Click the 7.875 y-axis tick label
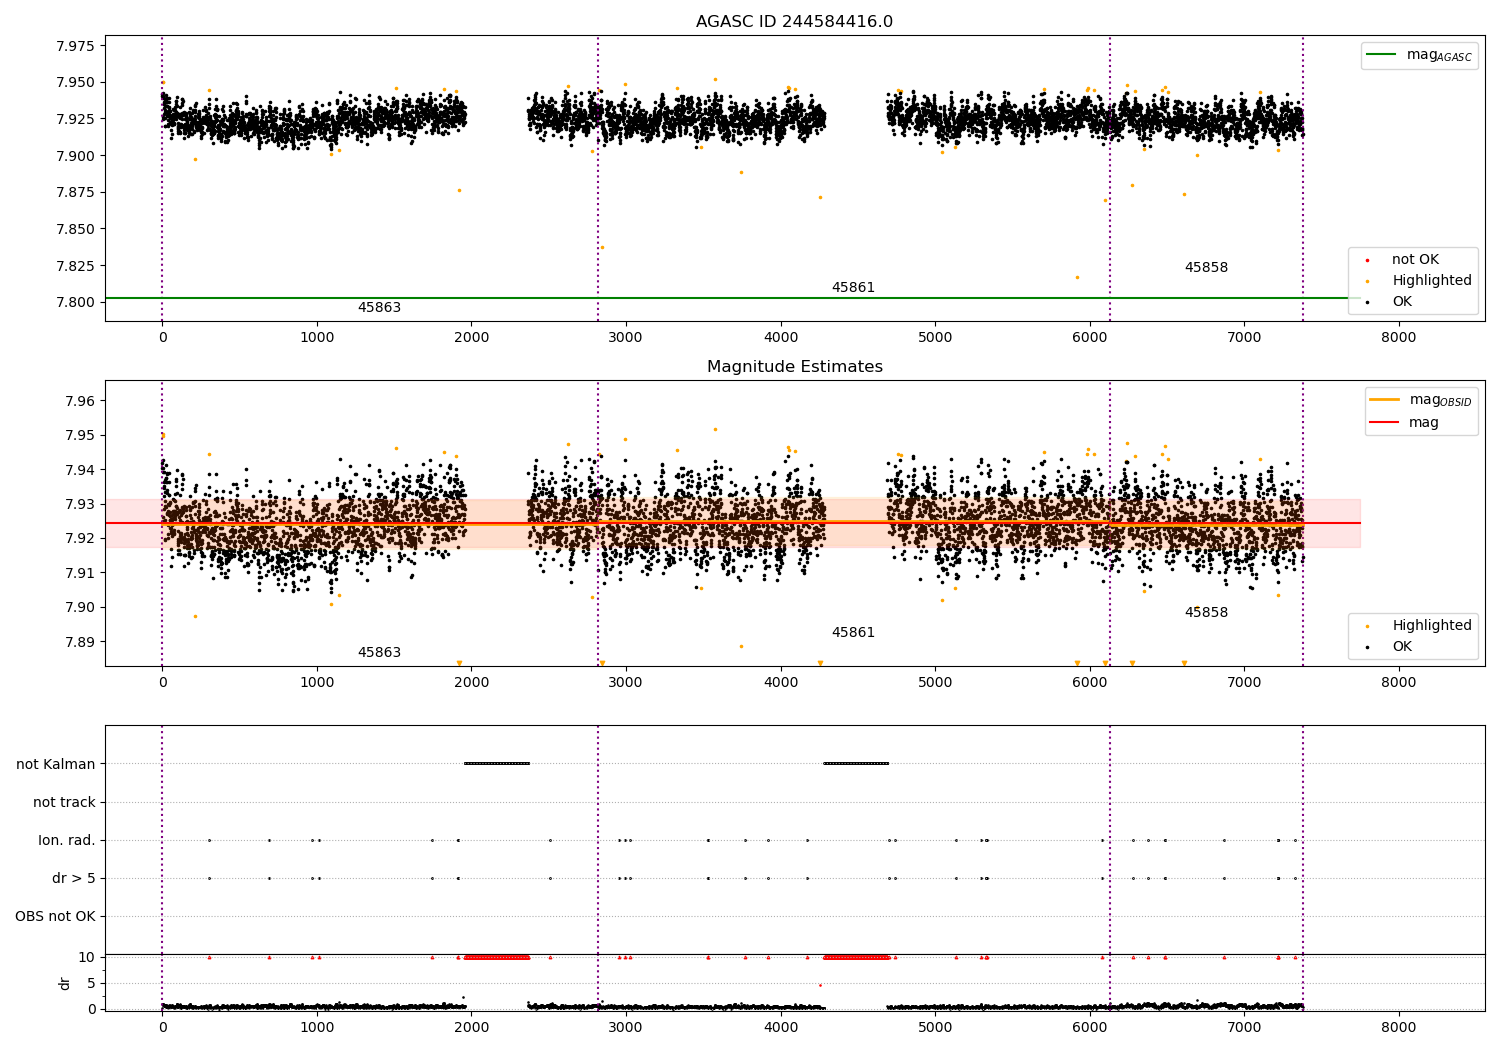This screenshot has height=1050, width=1500. [x=76, y=193]
